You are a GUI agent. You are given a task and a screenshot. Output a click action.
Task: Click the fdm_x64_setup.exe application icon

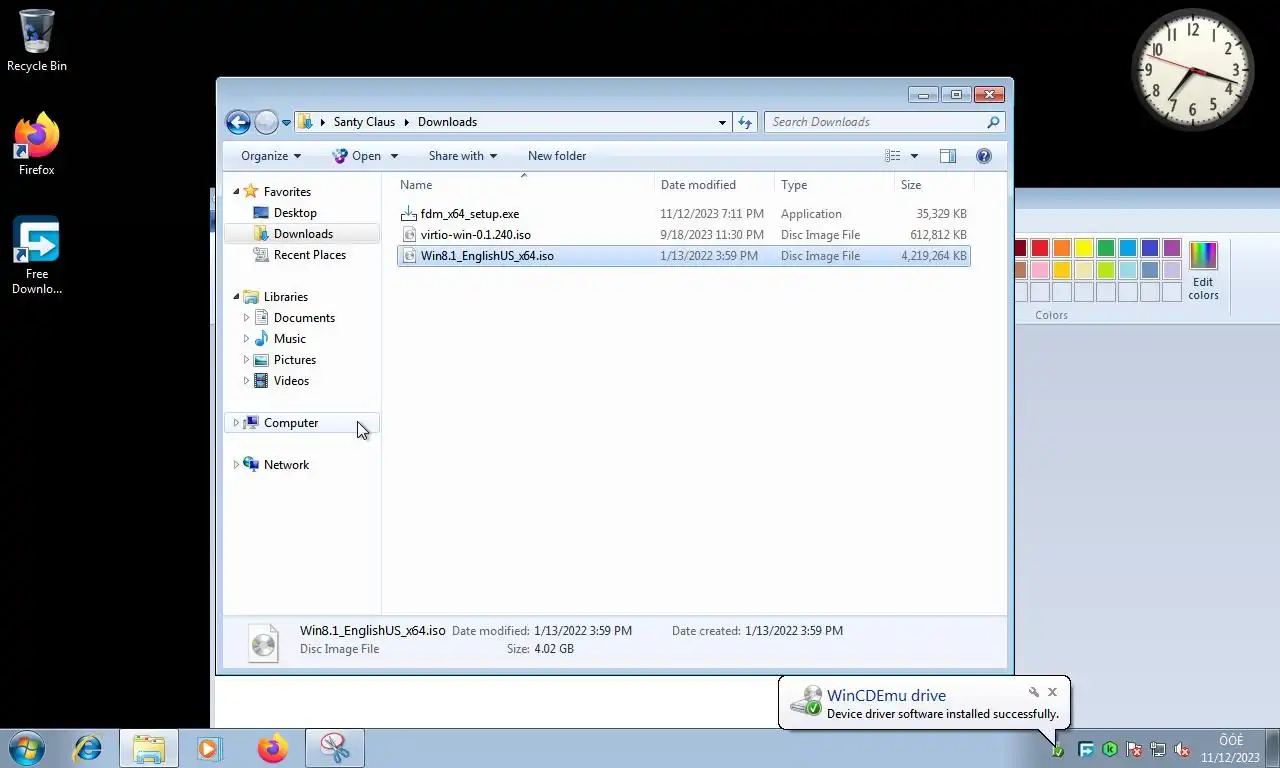click(408, 214)
